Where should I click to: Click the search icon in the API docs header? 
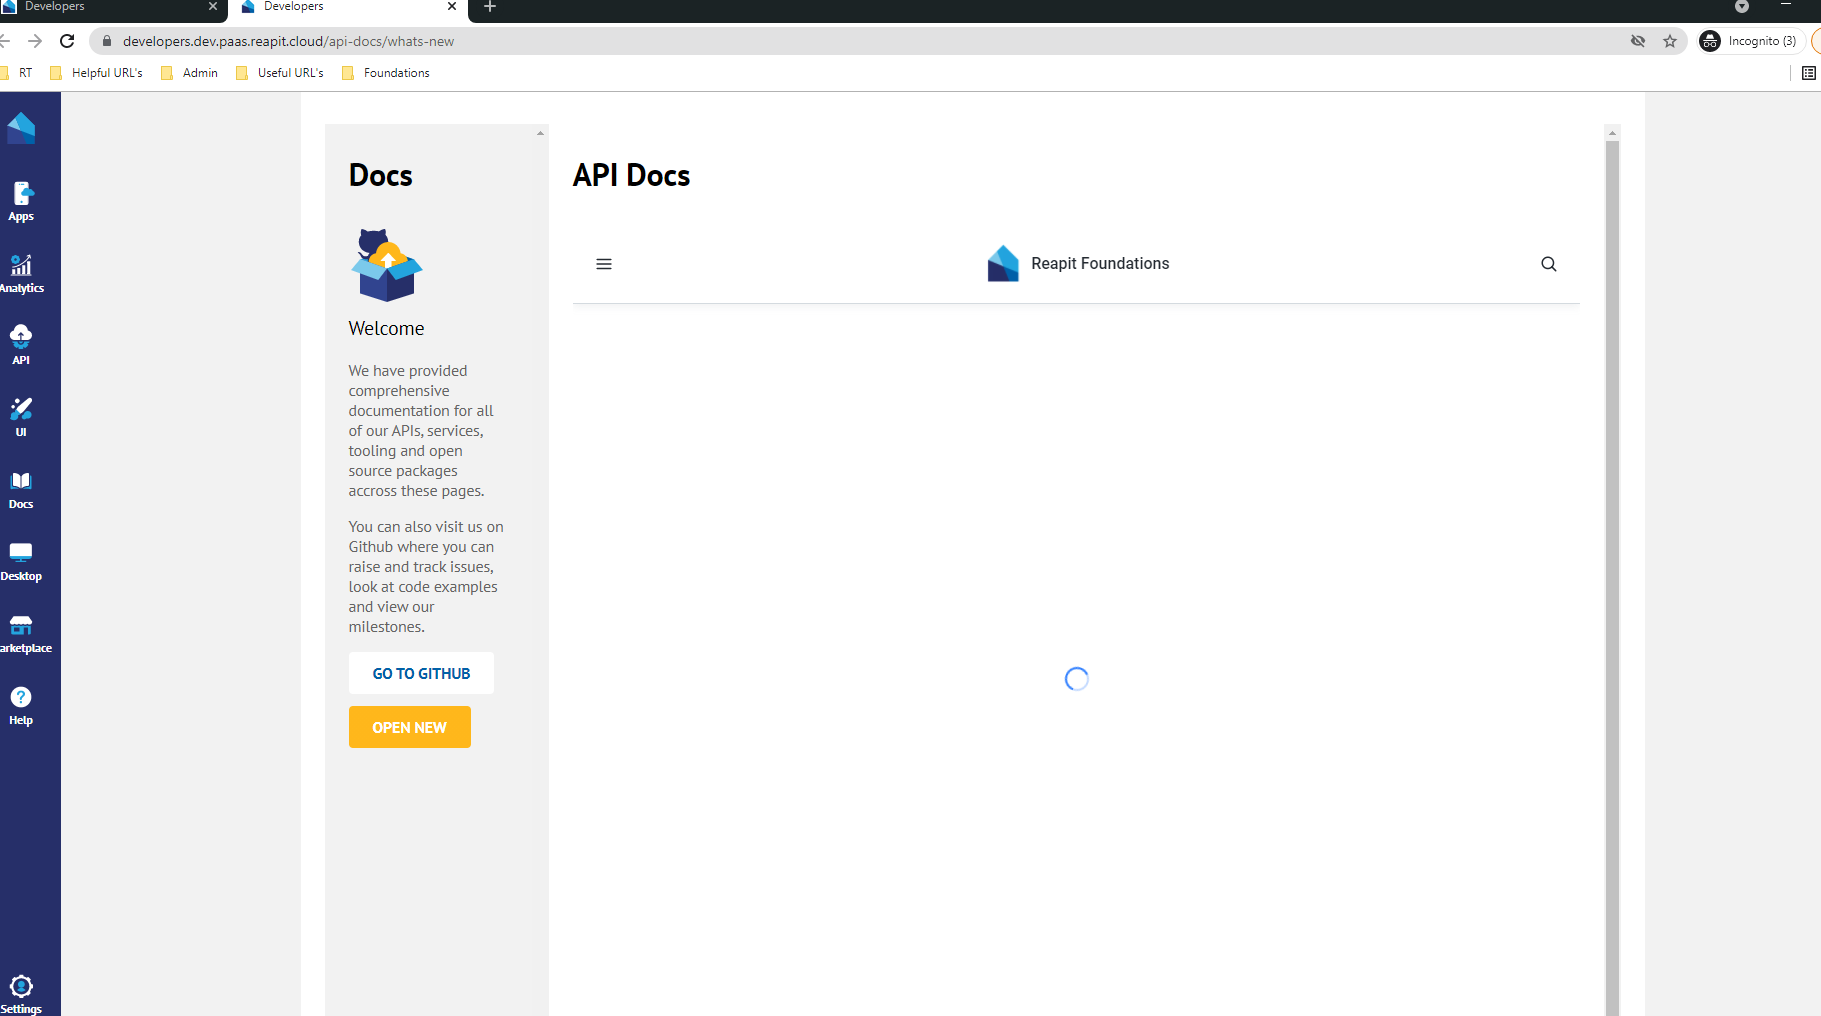point(1547,264)
